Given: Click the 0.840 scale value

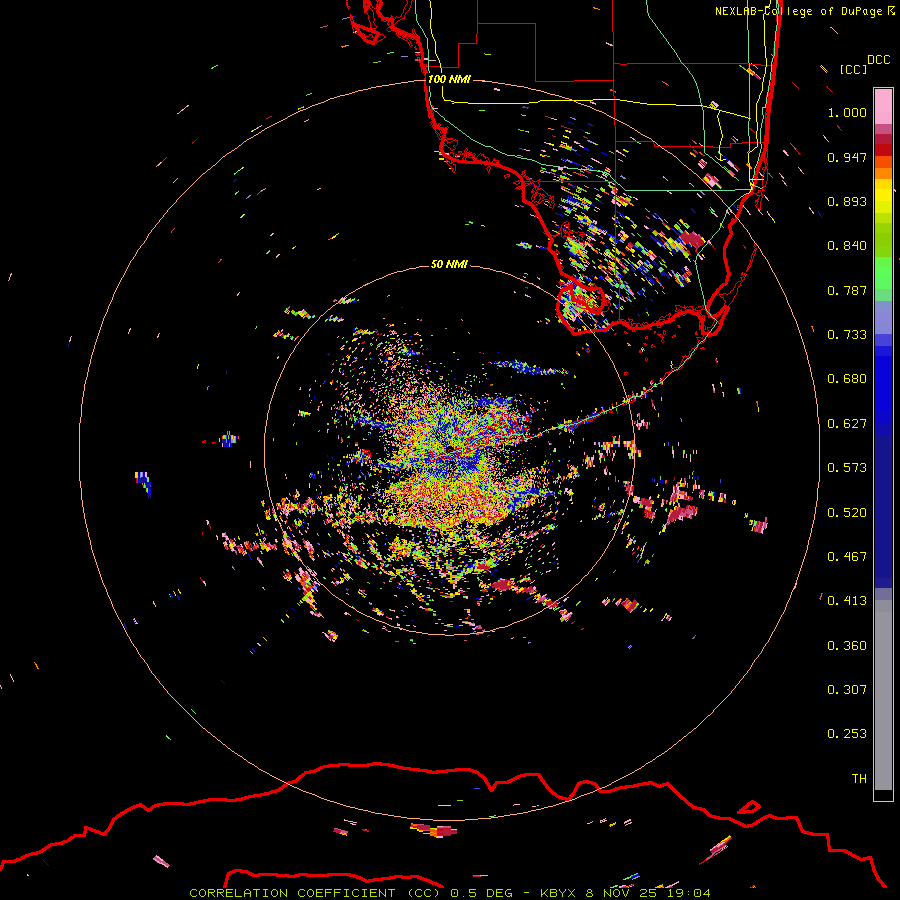Looking at the screenshot, I should tap(847, 246).
